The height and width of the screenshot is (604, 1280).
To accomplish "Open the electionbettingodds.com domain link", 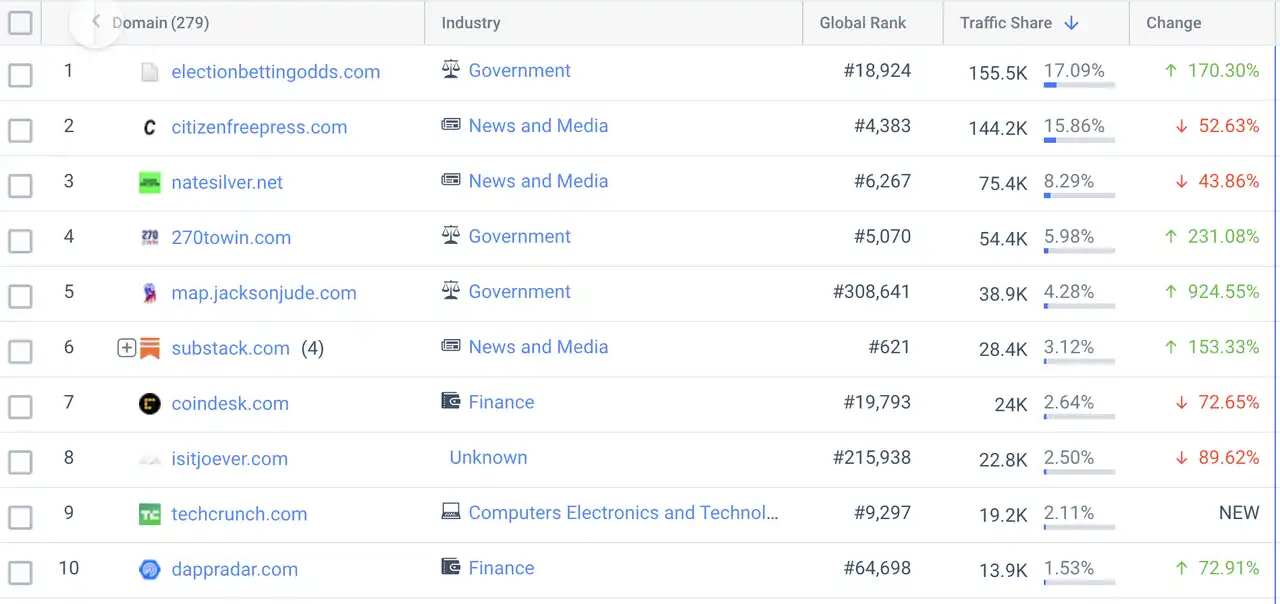I will [x=275, y=72].
